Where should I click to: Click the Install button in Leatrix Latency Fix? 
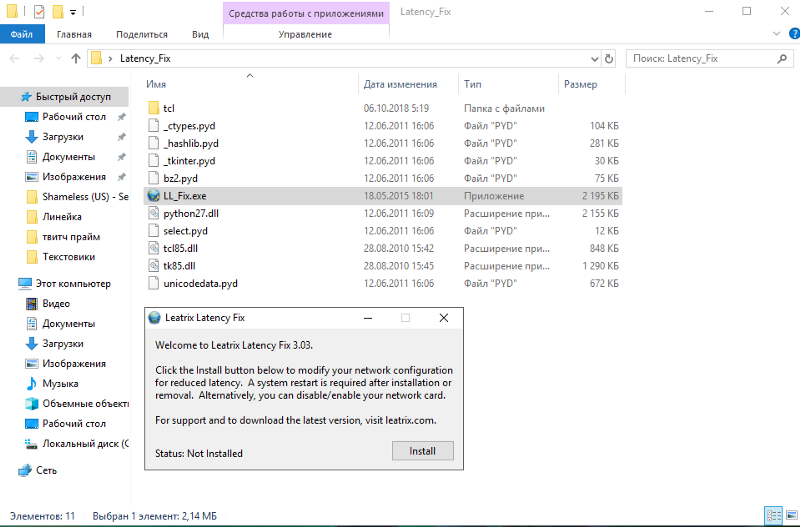tap(422, 451)
